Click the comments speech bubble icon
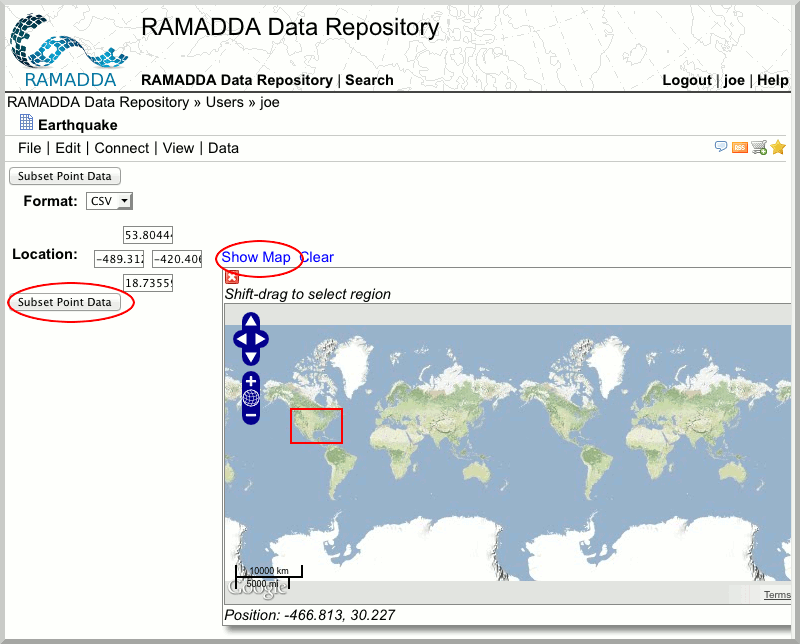Viewport: 800px width, 644px height. point(721,147)
